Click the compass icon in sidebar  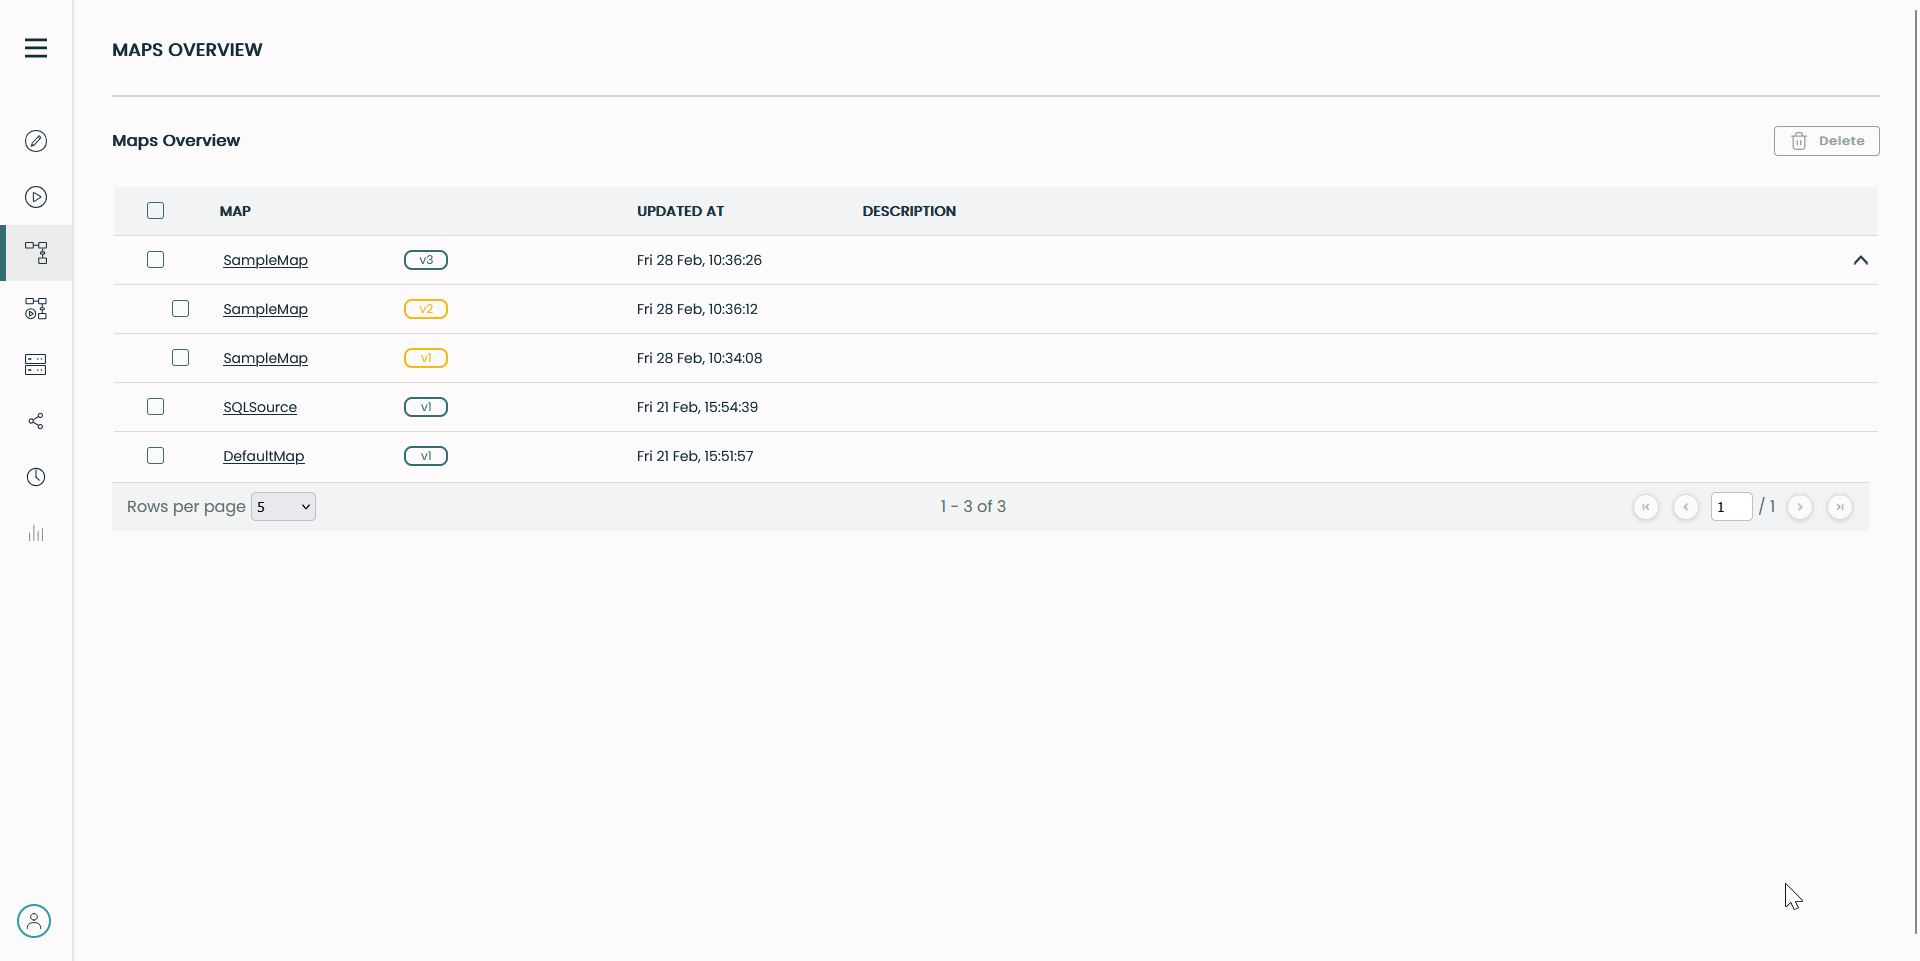(x=36, y=141)
